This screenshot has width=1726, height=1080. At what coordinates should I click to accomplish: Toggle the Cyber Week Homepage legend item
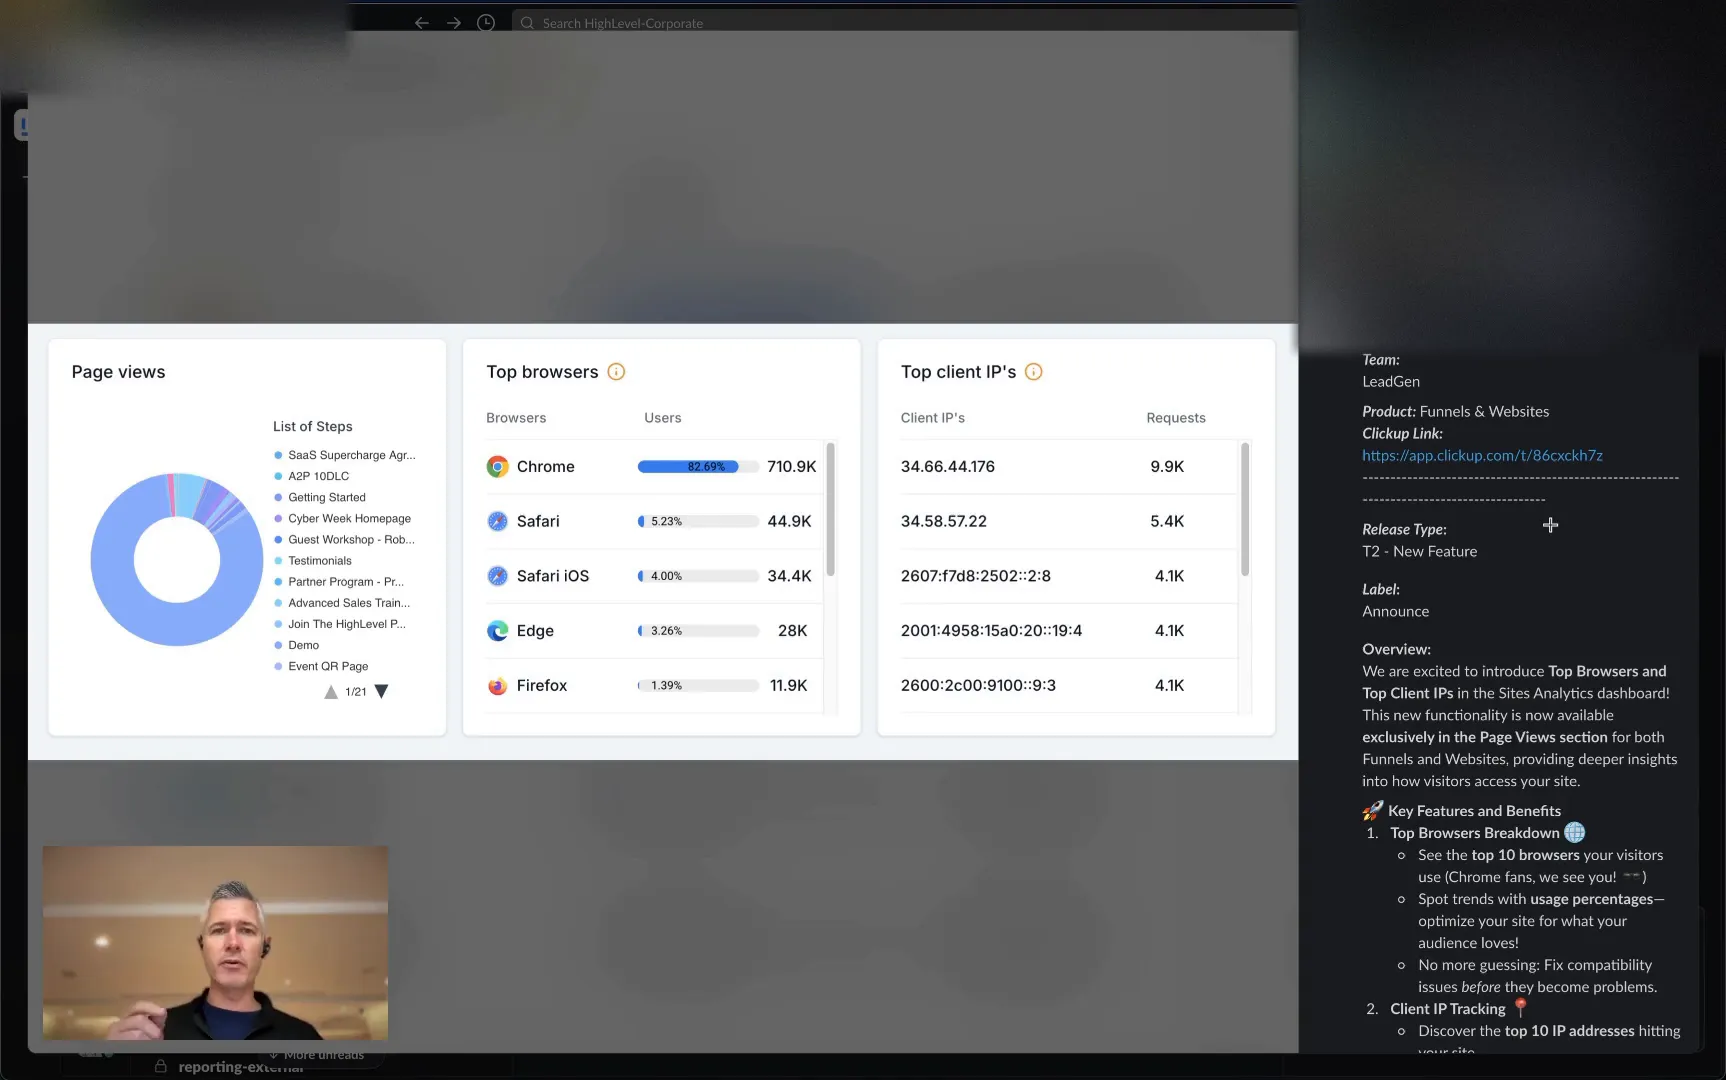[342, 518]
